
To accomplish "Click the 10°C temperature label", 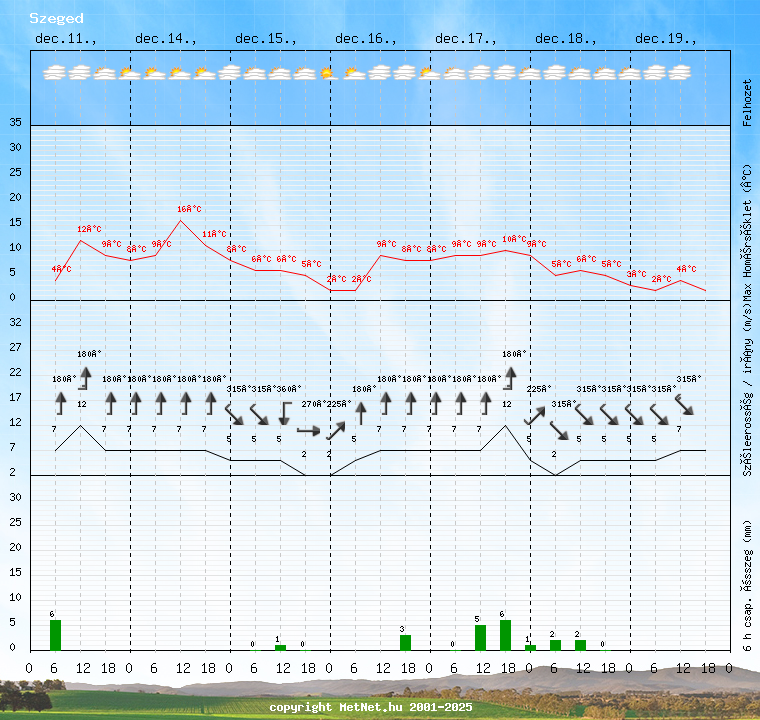I will tap(514, 239).
